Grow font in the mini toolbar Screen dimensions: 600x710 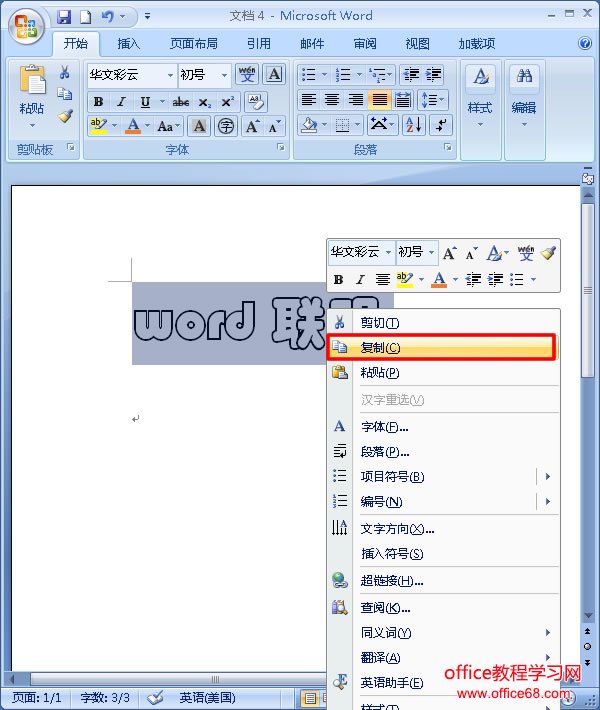449,253
